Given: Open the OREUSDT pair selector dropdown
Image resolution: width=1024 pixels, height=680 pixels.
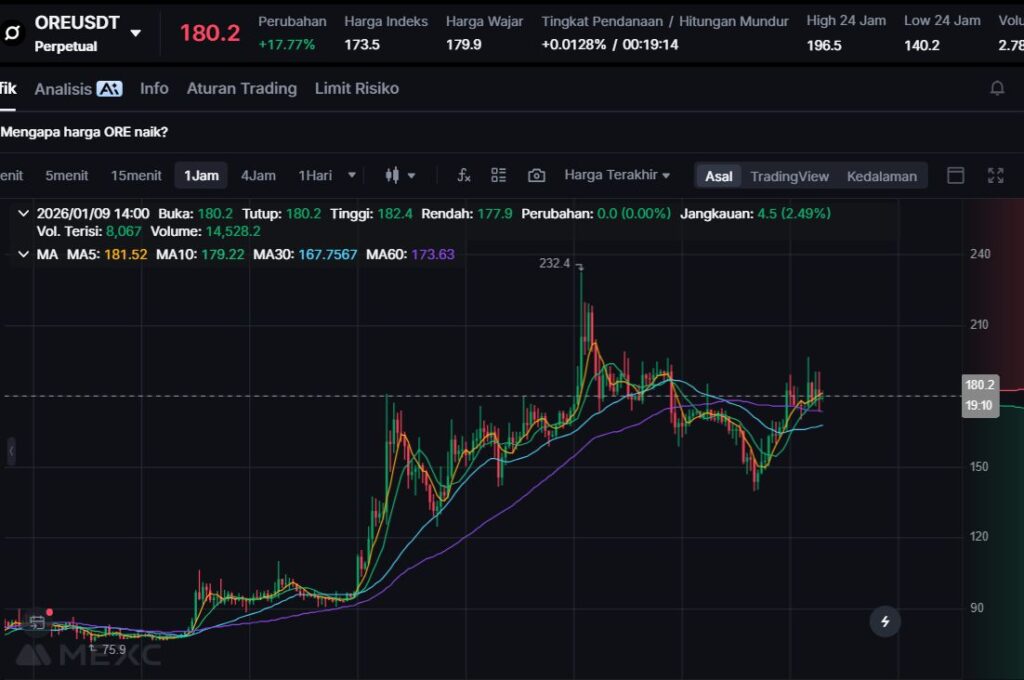Looking at the screenshot, I should tap(136, 32).
